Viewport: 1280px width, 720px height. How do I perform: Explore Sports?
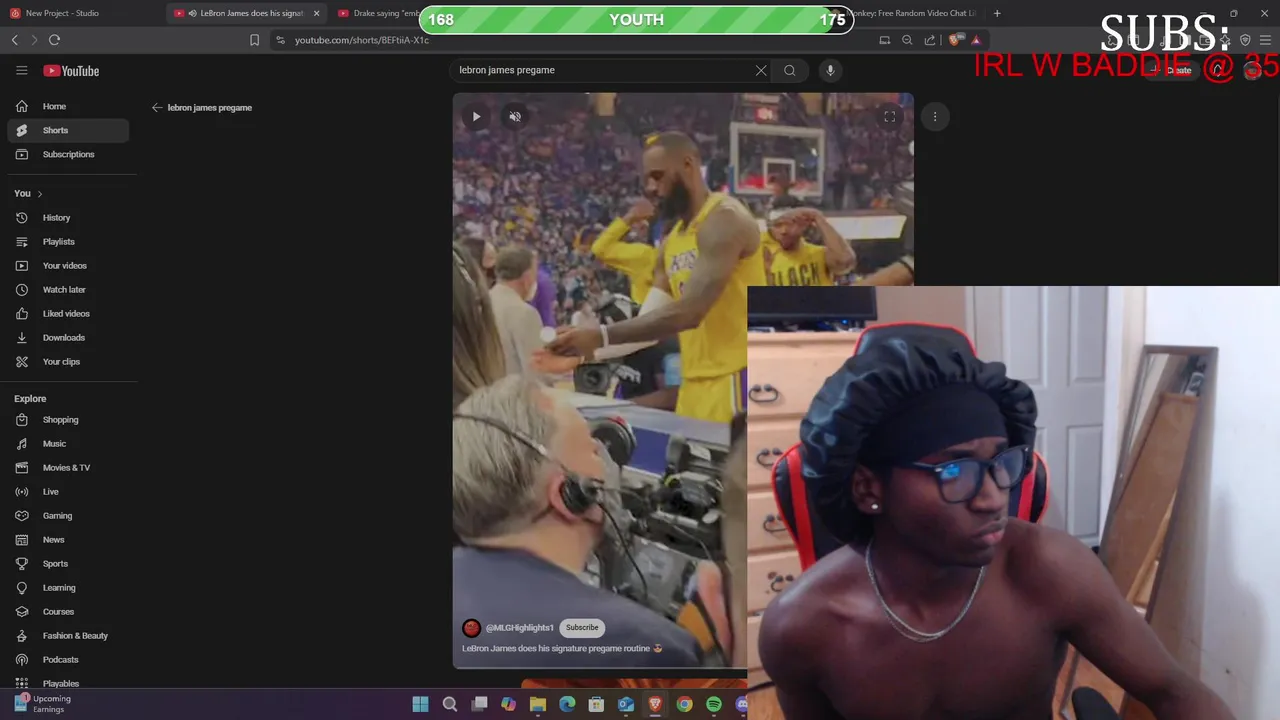coord(68,563)
